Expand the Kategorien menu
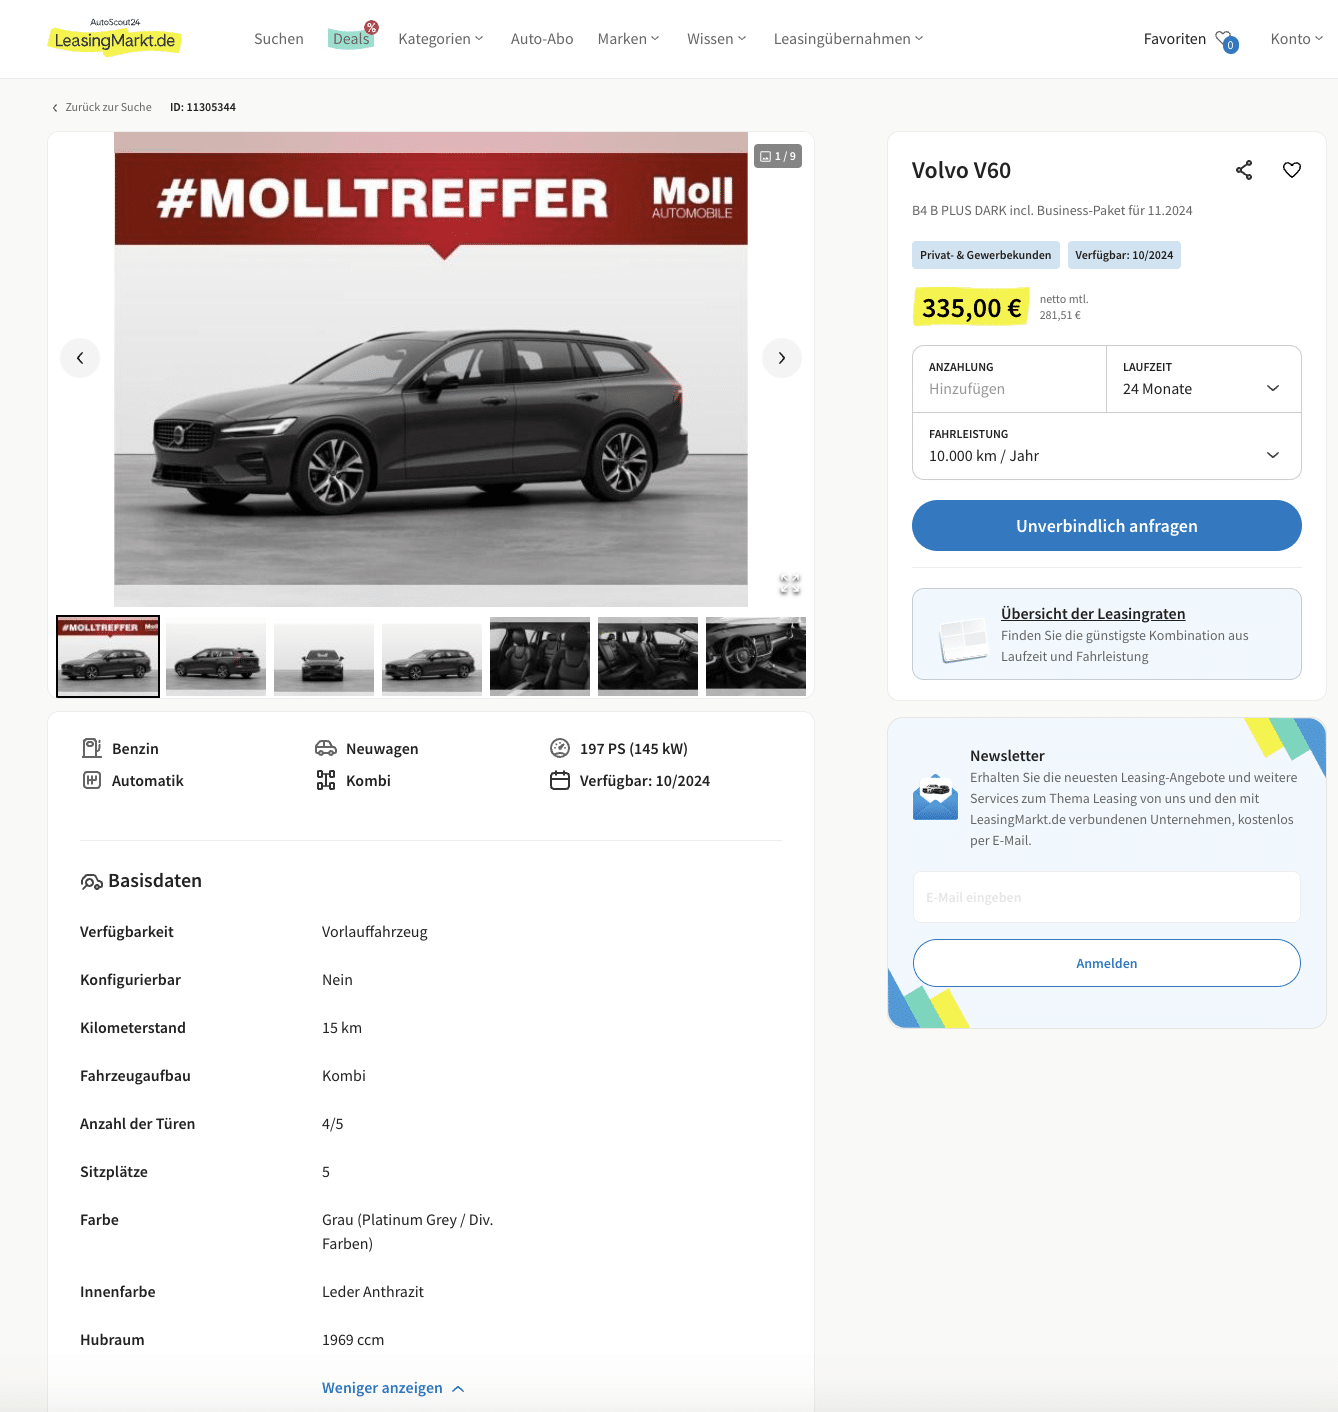This screenshot has width=1338, height=1412. [x=441, y=39]
